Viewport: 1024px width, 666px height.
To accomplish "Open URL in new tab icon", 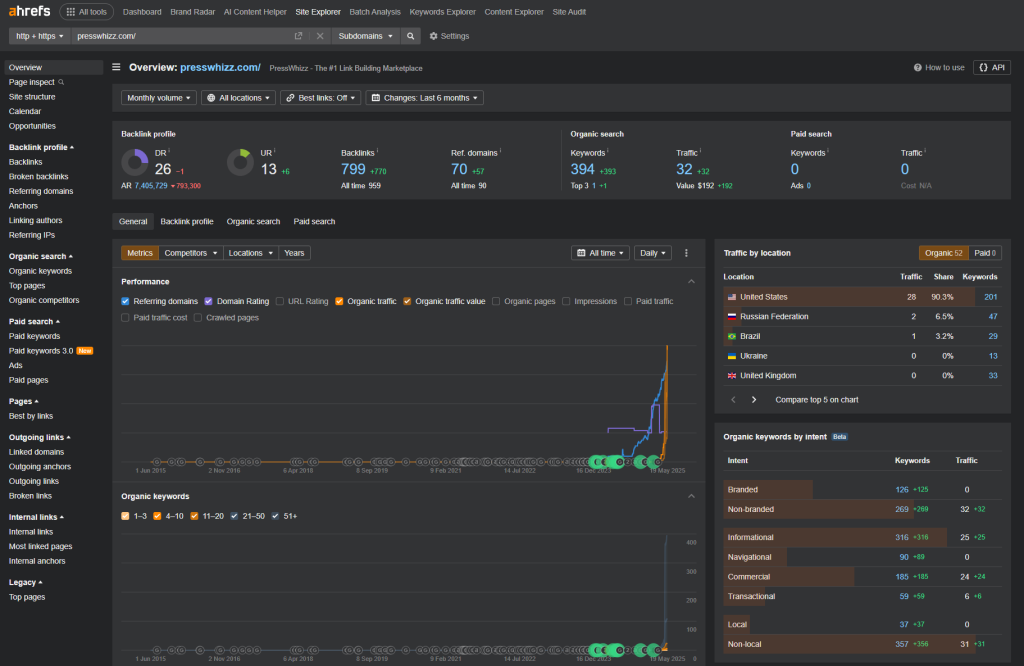I will pos(298,36).
